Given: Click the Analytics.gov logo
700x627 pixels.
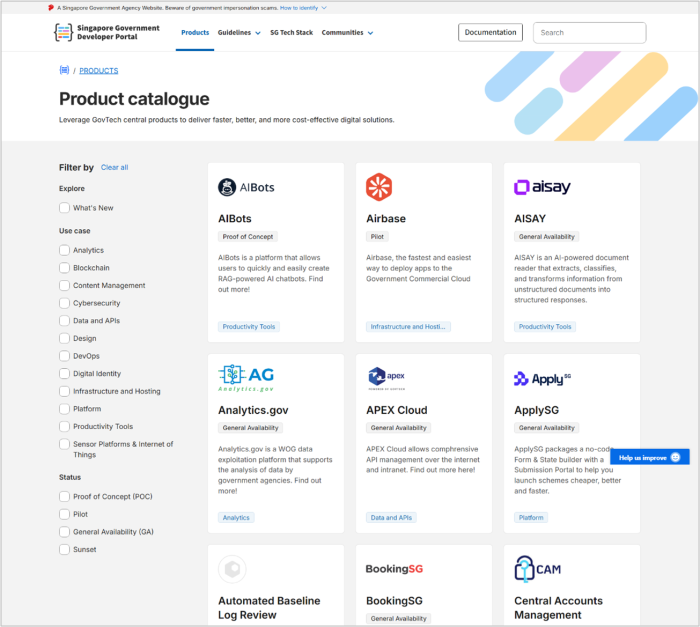Looking at the screenshot, I should [x=246, y=377].
